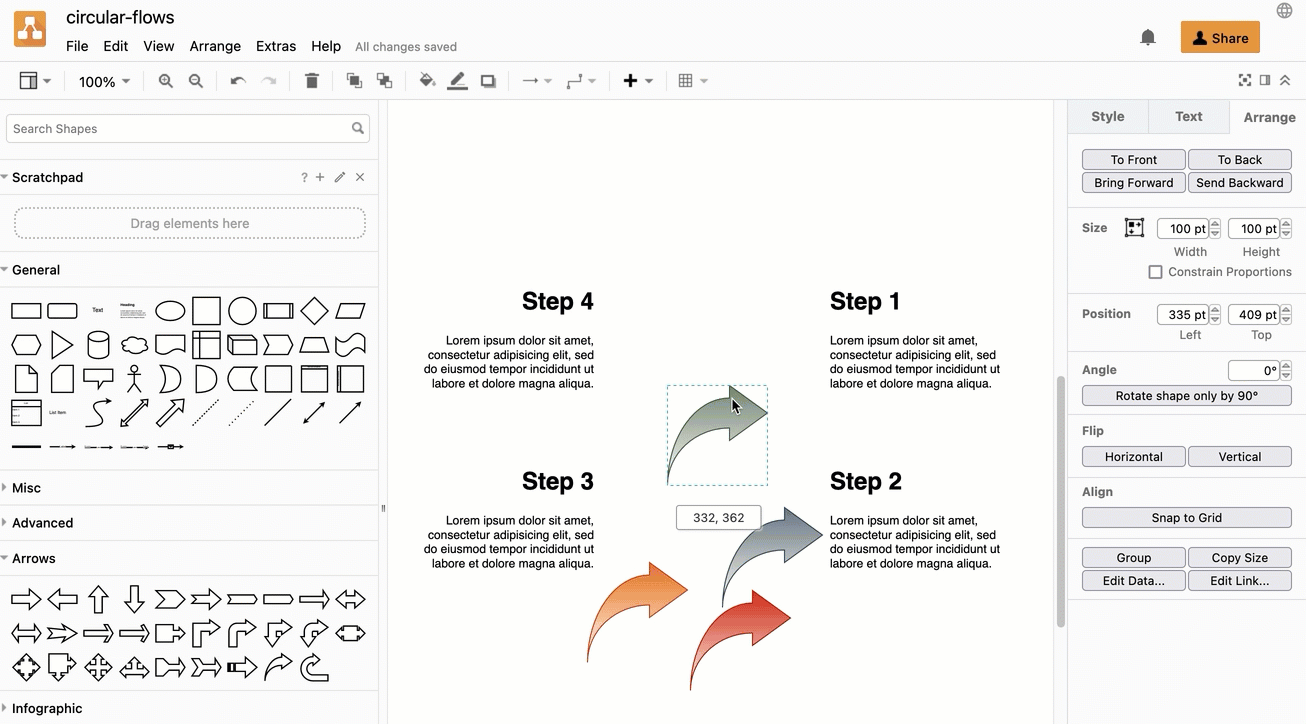Viewport: 1306px width, 724px height.
Task: Open the Extras menu
Action: click(276, 46)
